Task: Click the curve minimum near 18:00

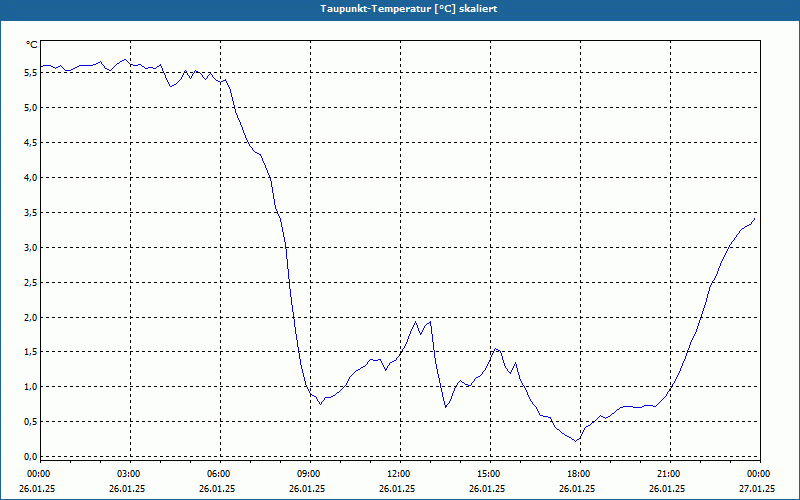Action: [x=576, y=441]
